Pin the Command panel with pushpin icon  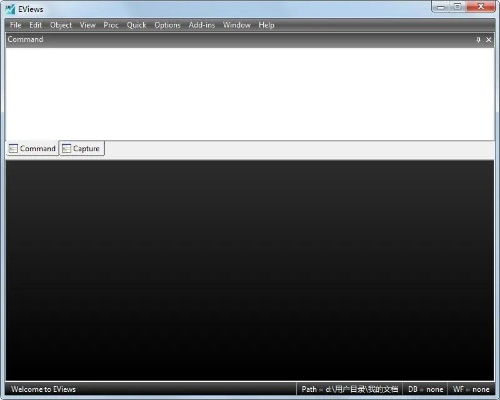(478, 40)
